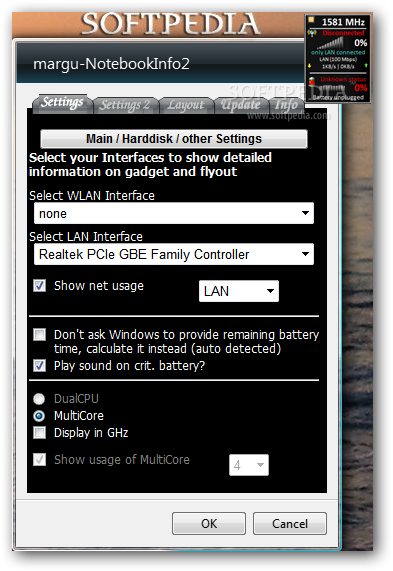Toggle Show usage of MultiCore checkbox
Image resolution: width=393 pixels, height=571 pixels.
click(x=39, y=460)
